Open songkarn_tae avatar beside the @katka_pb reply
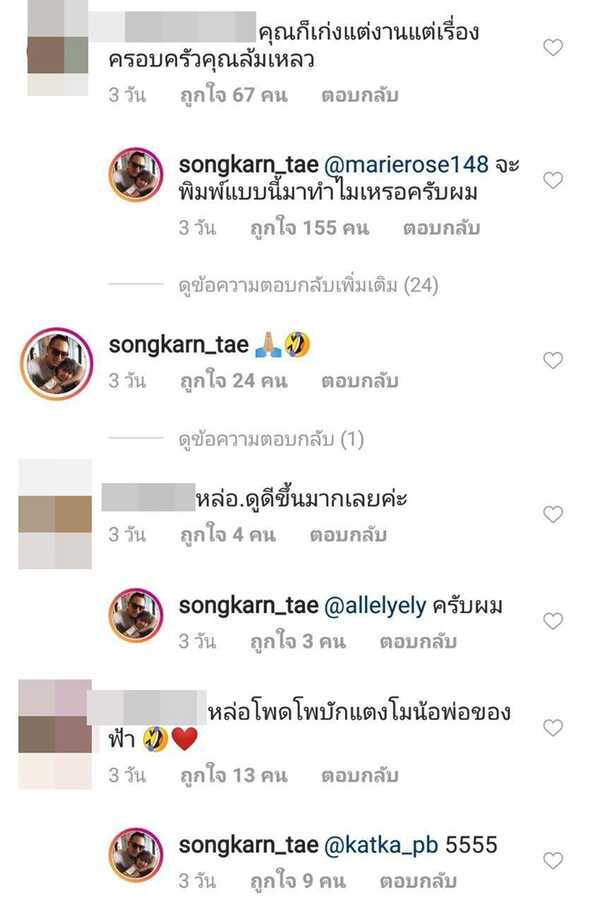 (136, 856)
